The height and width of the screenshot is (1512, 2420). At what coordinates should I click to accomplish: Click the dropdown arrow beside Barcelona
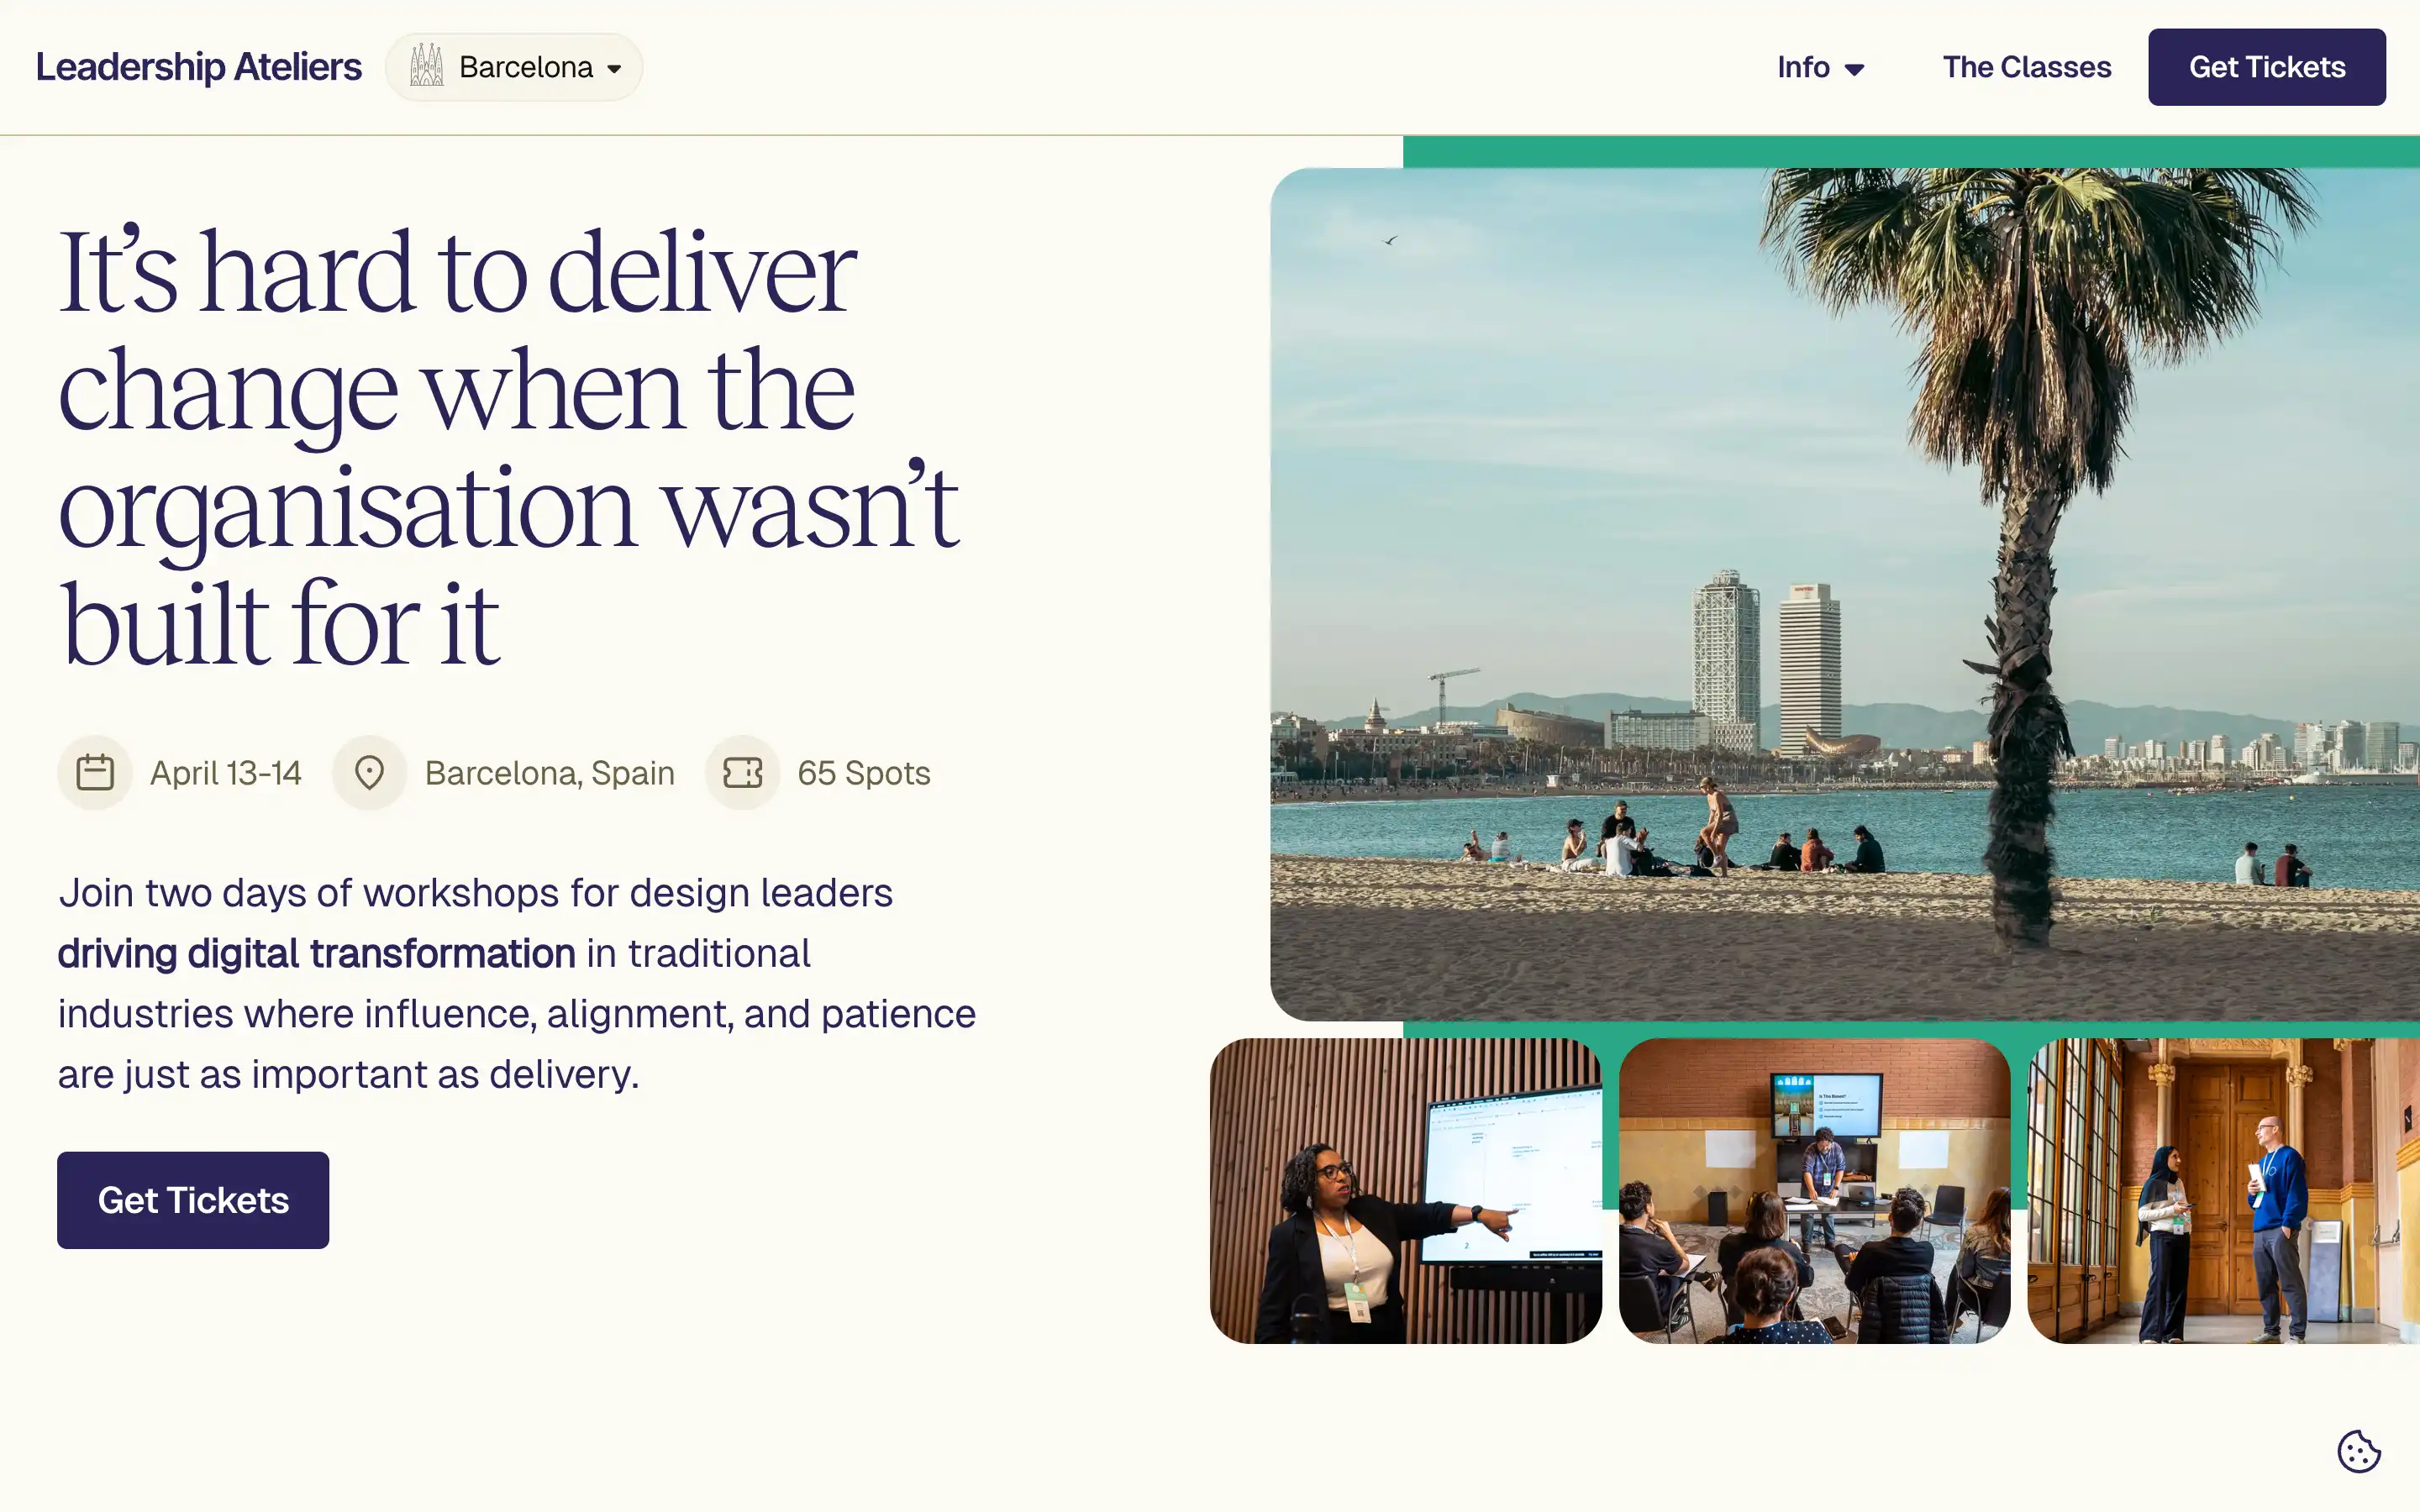tap(613, 67)
